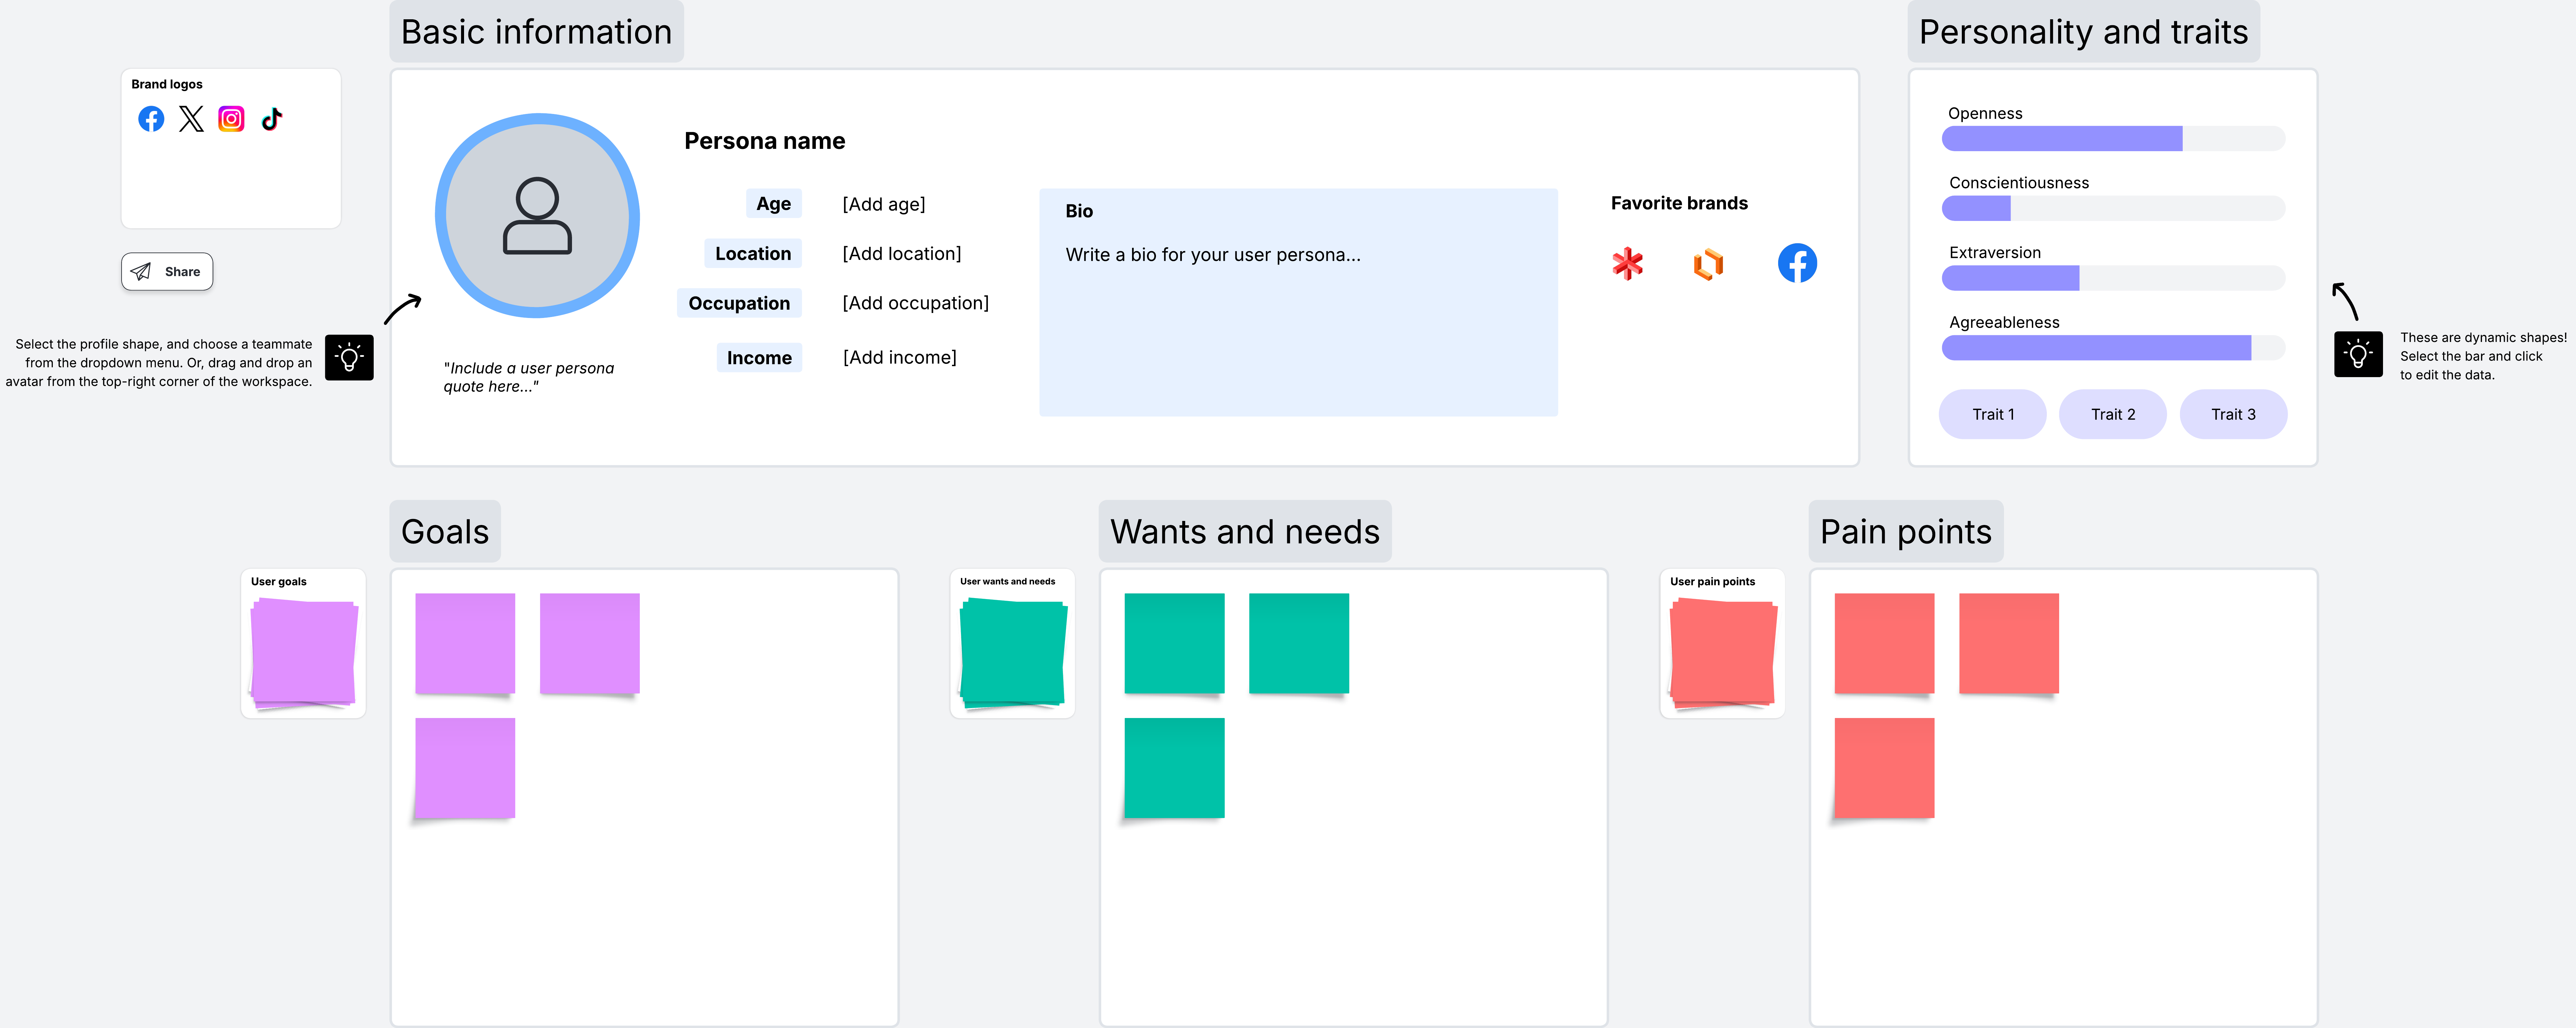The height and width of the screenshot is (1028, 2576).
Task: Select the second purple sticky note in Goals
Action: (x=590, y=643)
